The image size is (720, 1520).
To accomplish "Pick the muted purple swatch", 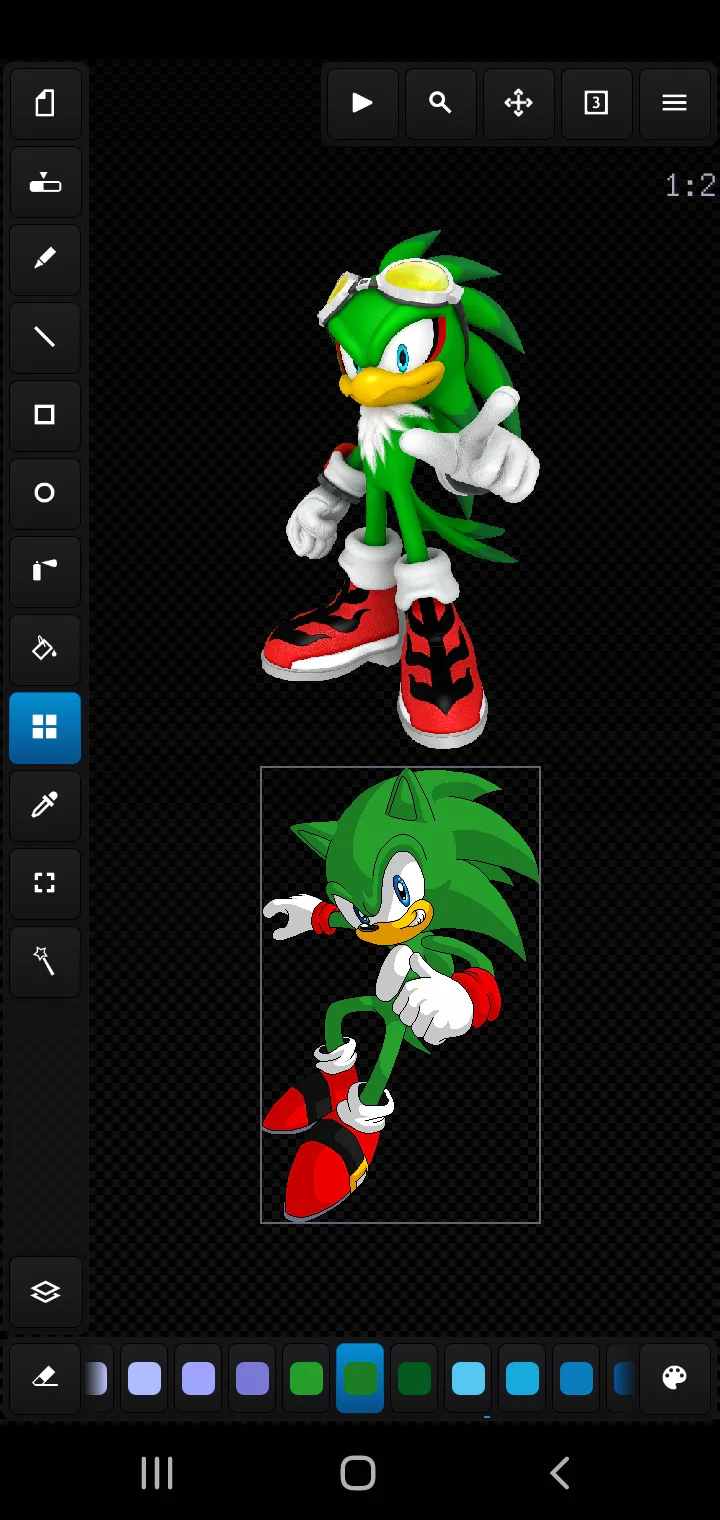I will pyautogui.click(x=253, y=1379).
